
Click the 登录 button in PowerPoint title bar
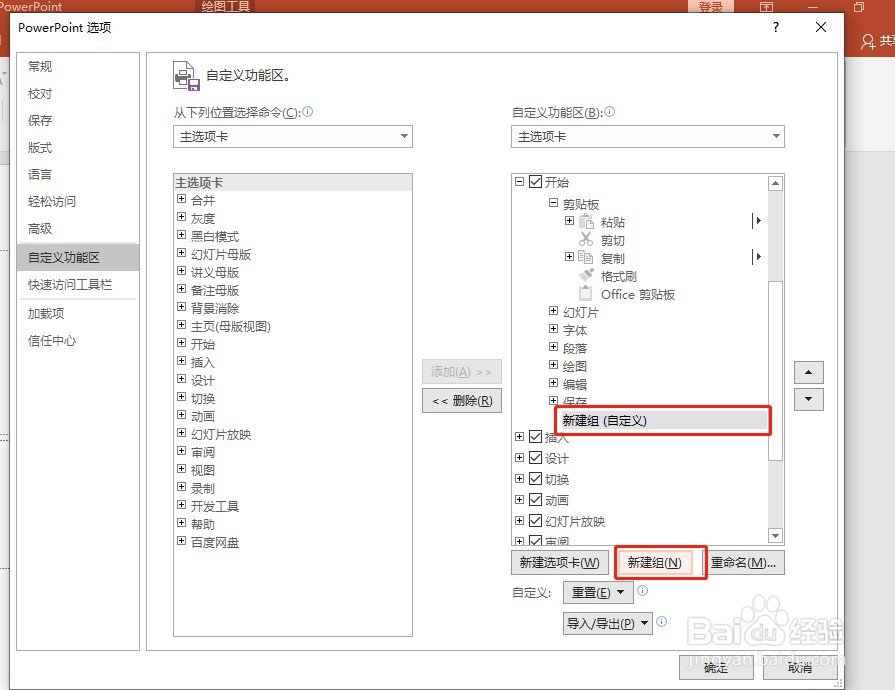pos(711,7)
